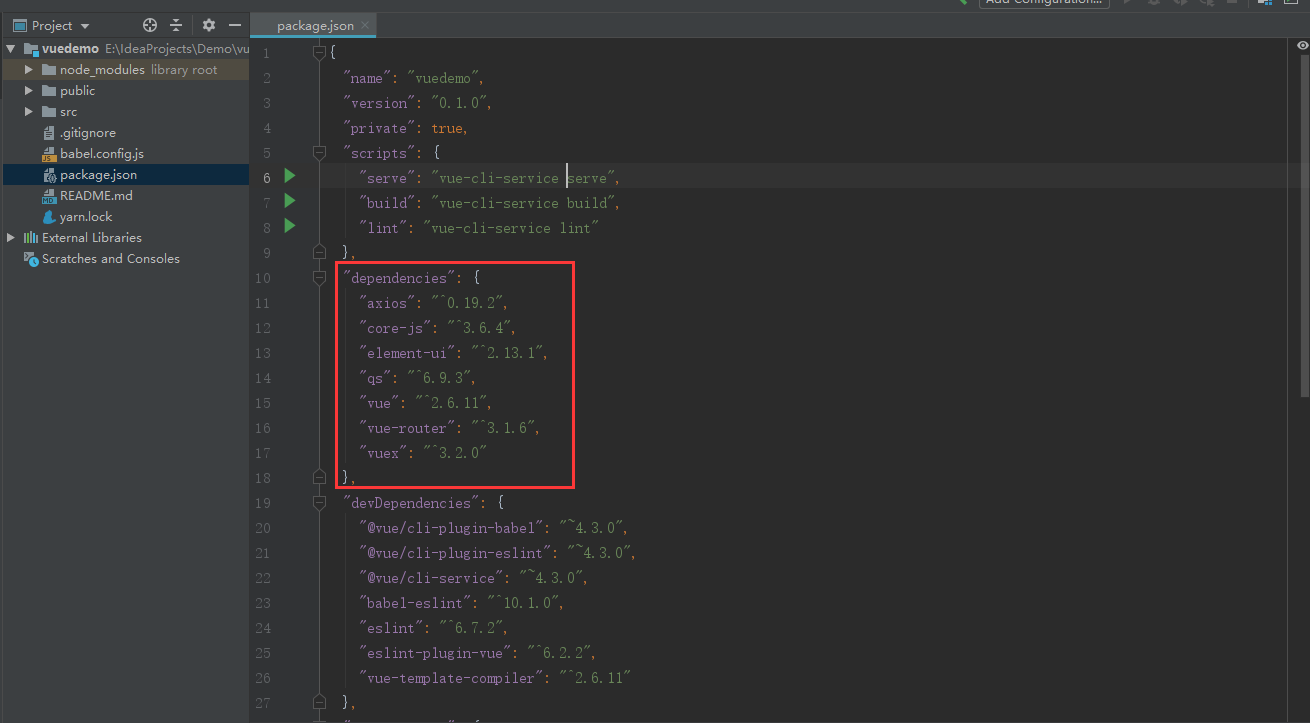Run the serve script gutter arrow
Viewport: 1310px width, 723px height.
click(290, 176)
